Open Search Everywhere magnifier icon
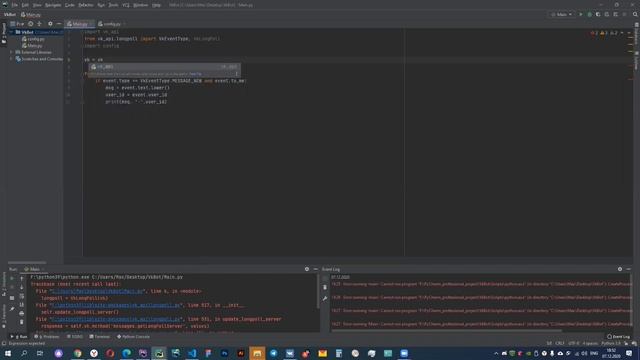This screenshot has width=640, height=360. (x=635, y=14)
